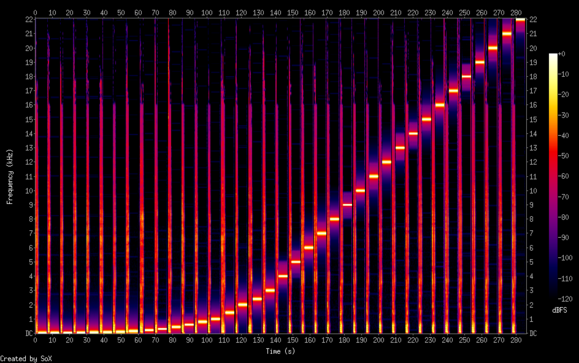The height and width of the screenshot is (363, 579).
Task: Click the 'Created by SoX' text
Action: point(26,359)
